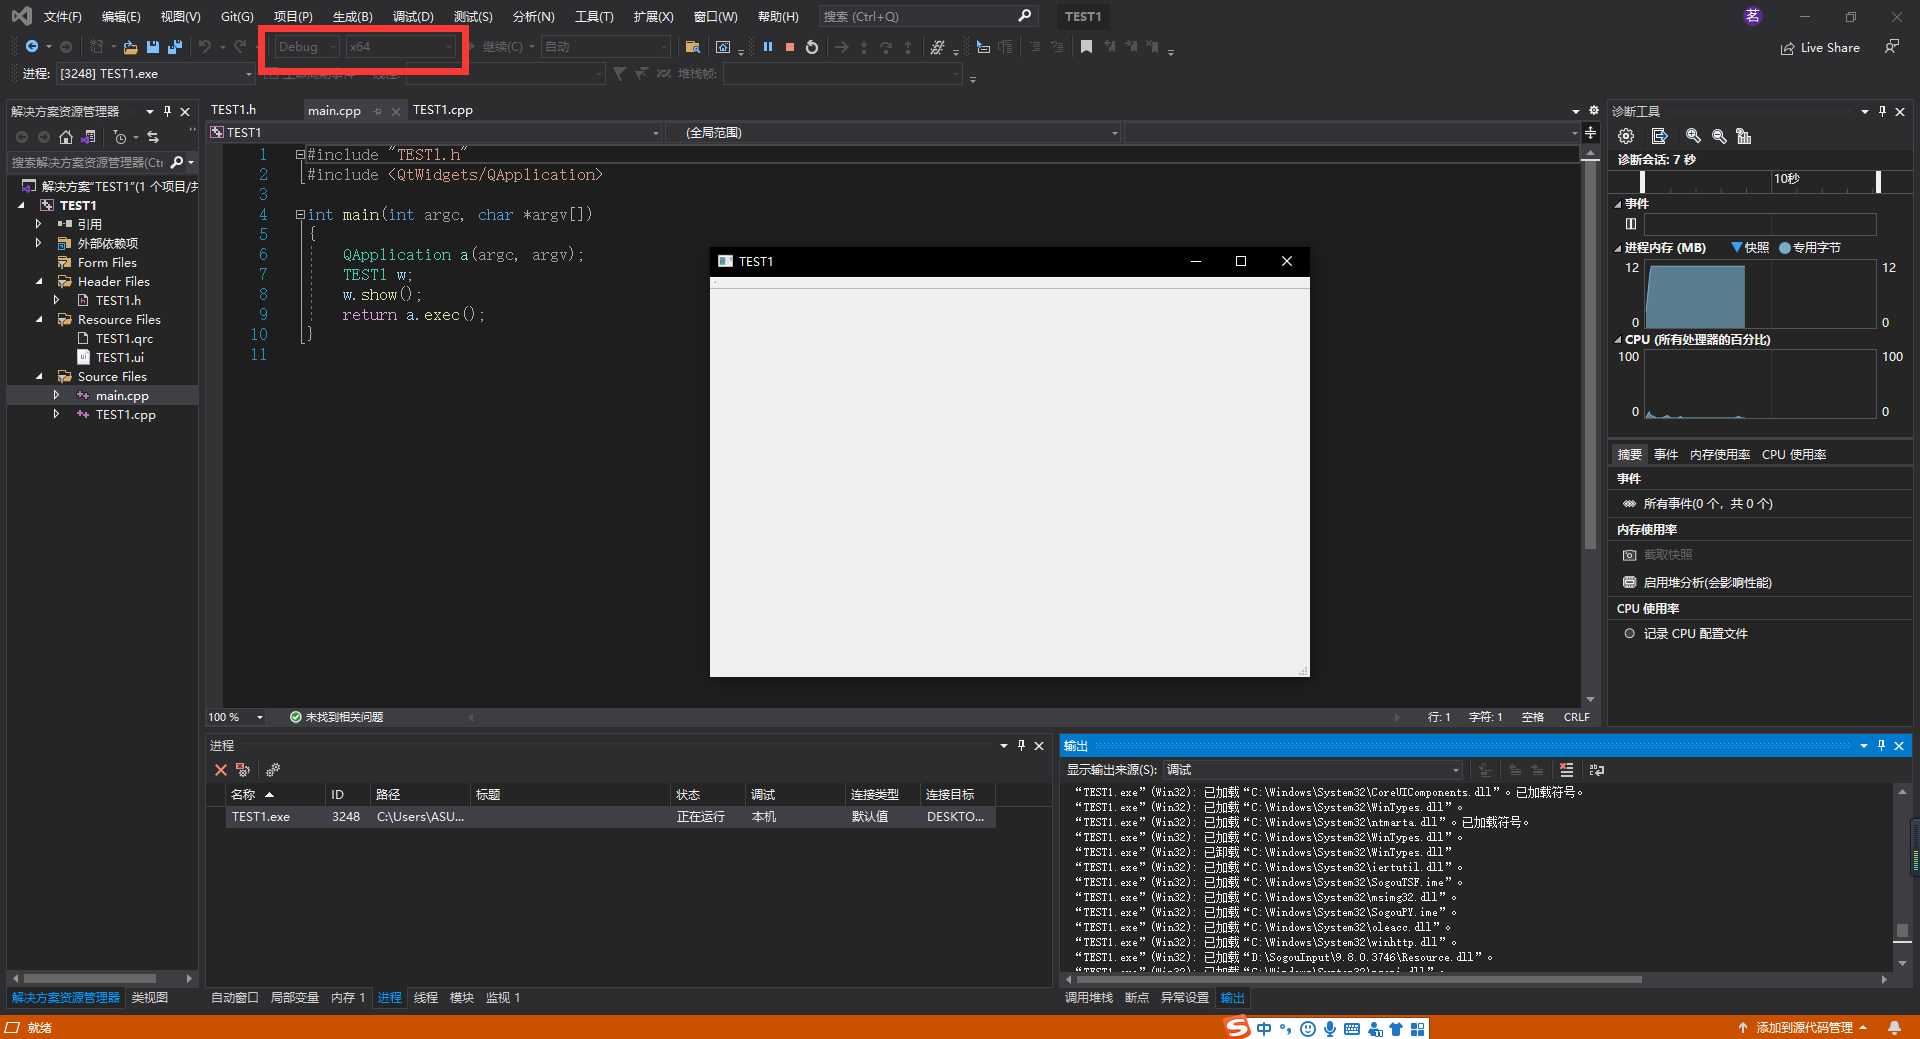Pause debugging with the Break All icon
The image size is (1920, 1039).
[x=768, y=47]
